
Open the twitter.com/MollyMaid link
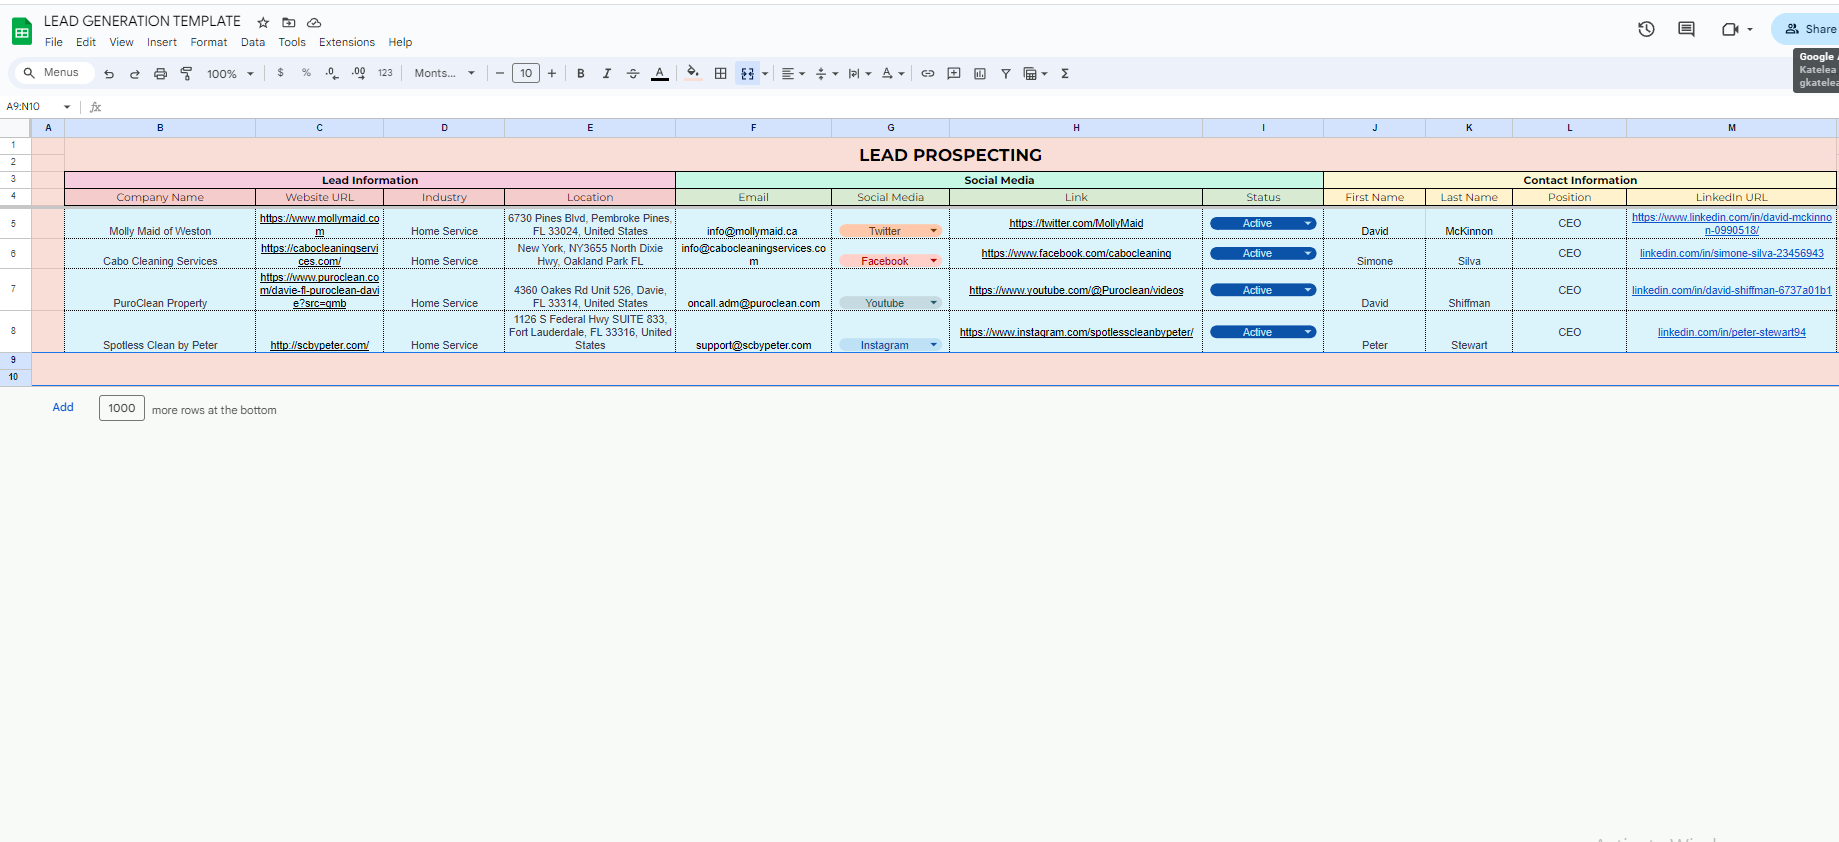(x=1076, y=224)
